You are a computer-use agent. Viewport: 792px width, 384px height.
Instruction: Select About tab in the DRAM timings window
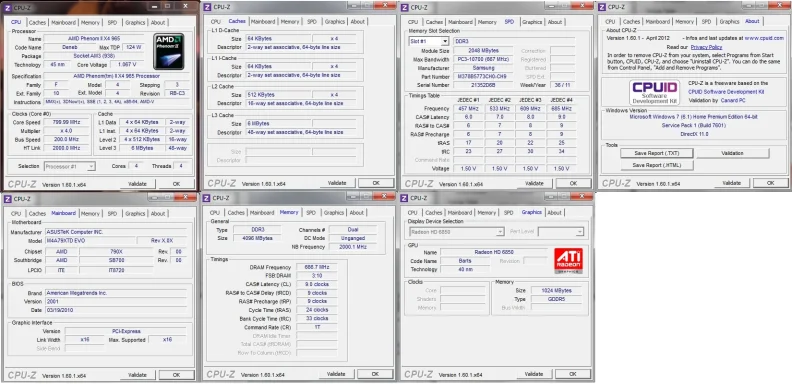(x=357, y=213)
